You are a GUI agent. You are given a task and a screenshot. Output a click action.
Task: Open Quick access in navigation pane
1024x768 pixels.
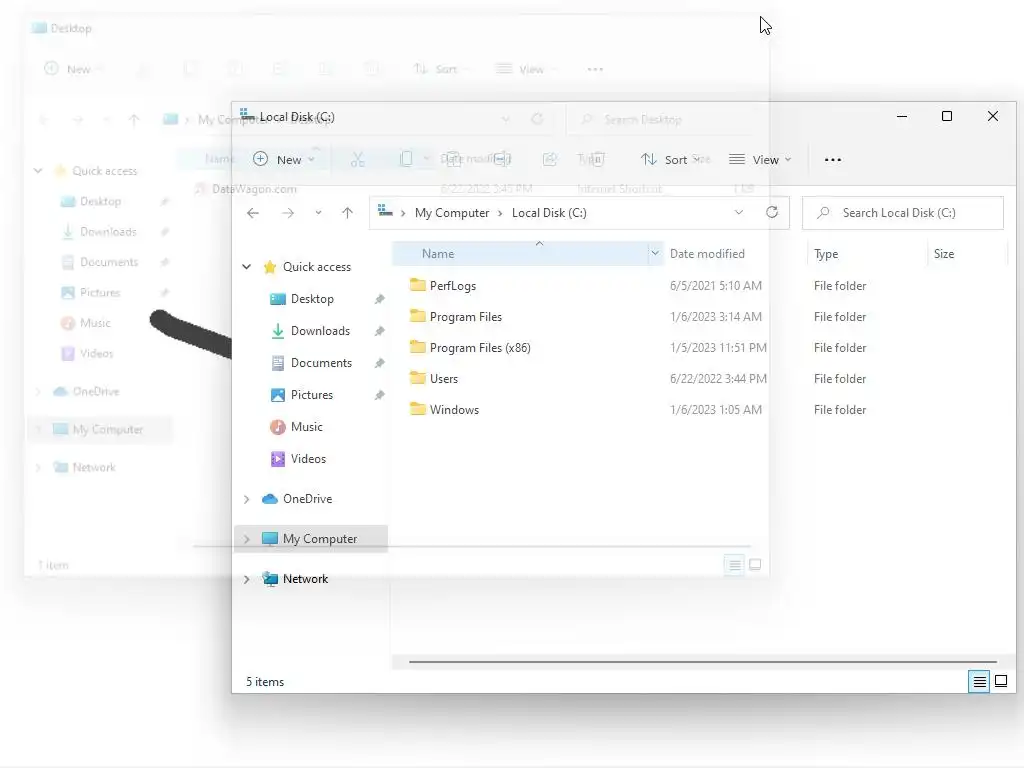coord(317,266)
